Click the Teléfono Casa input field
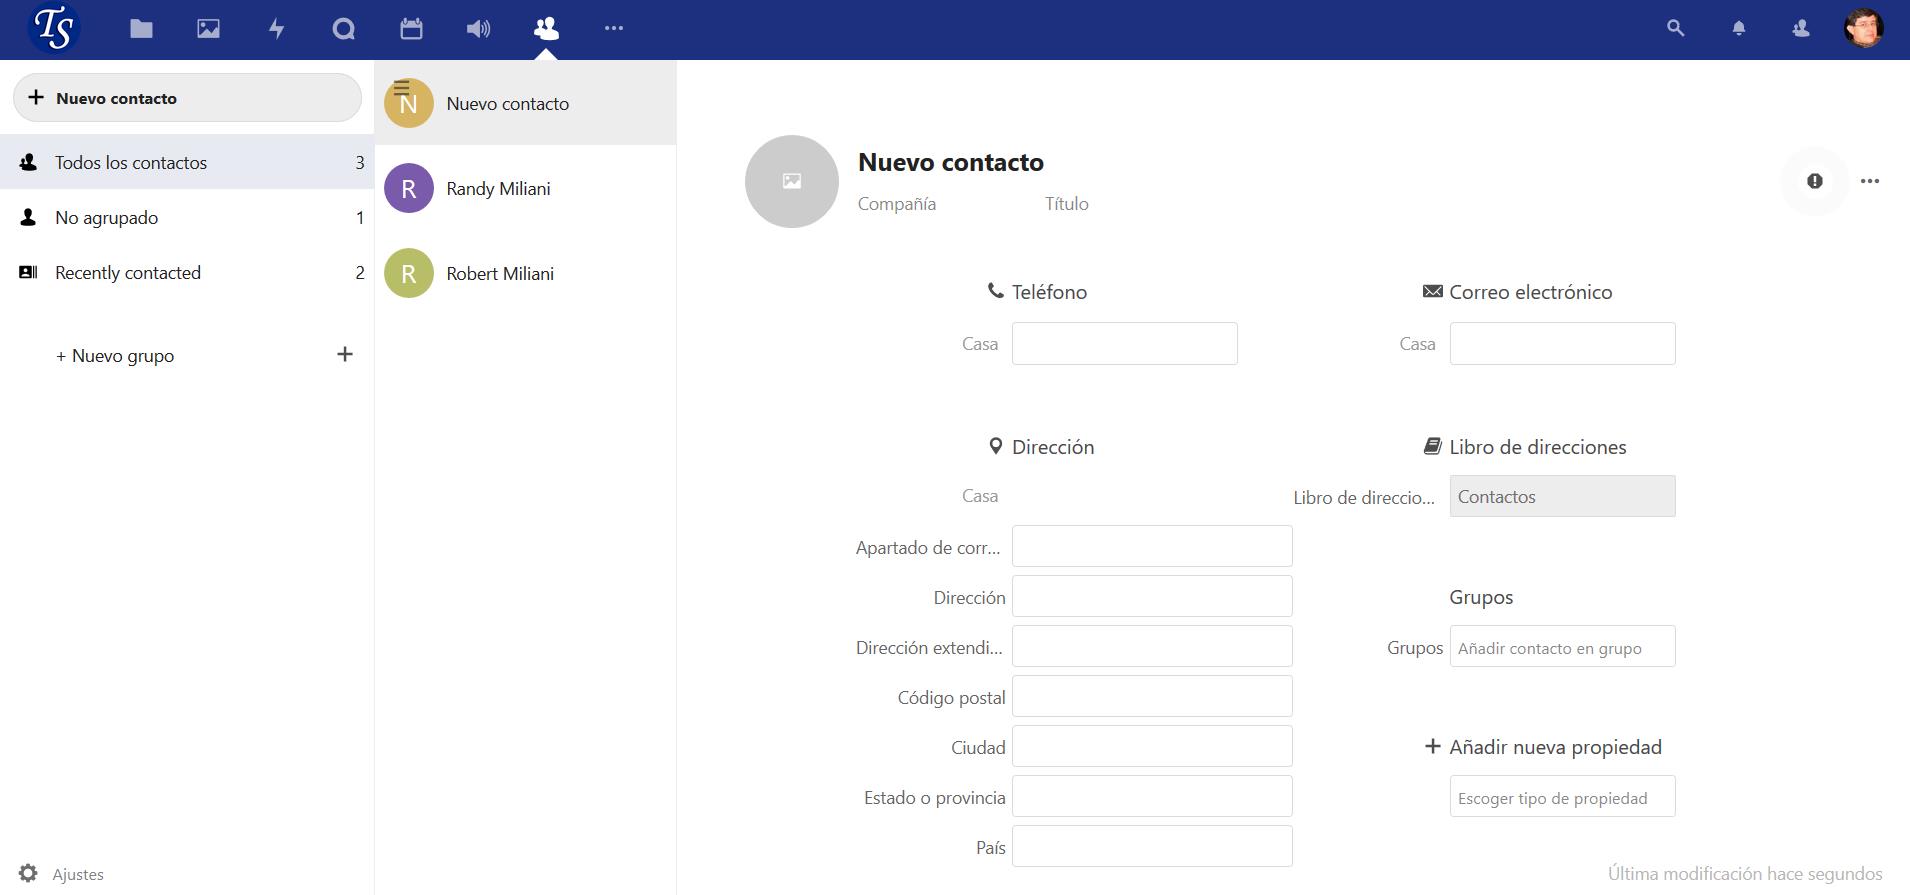 (1124, 344)
